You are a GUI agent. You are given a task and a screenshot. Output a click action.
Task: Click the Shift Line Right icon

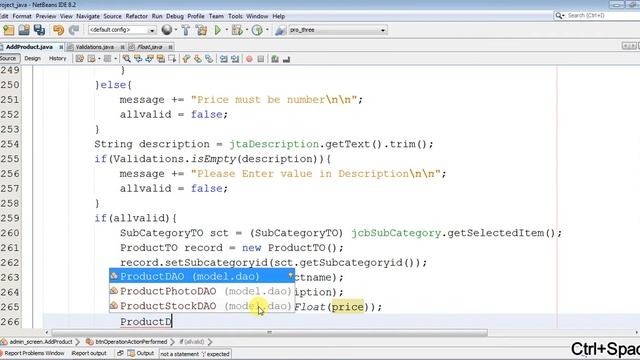pos(235,59)
